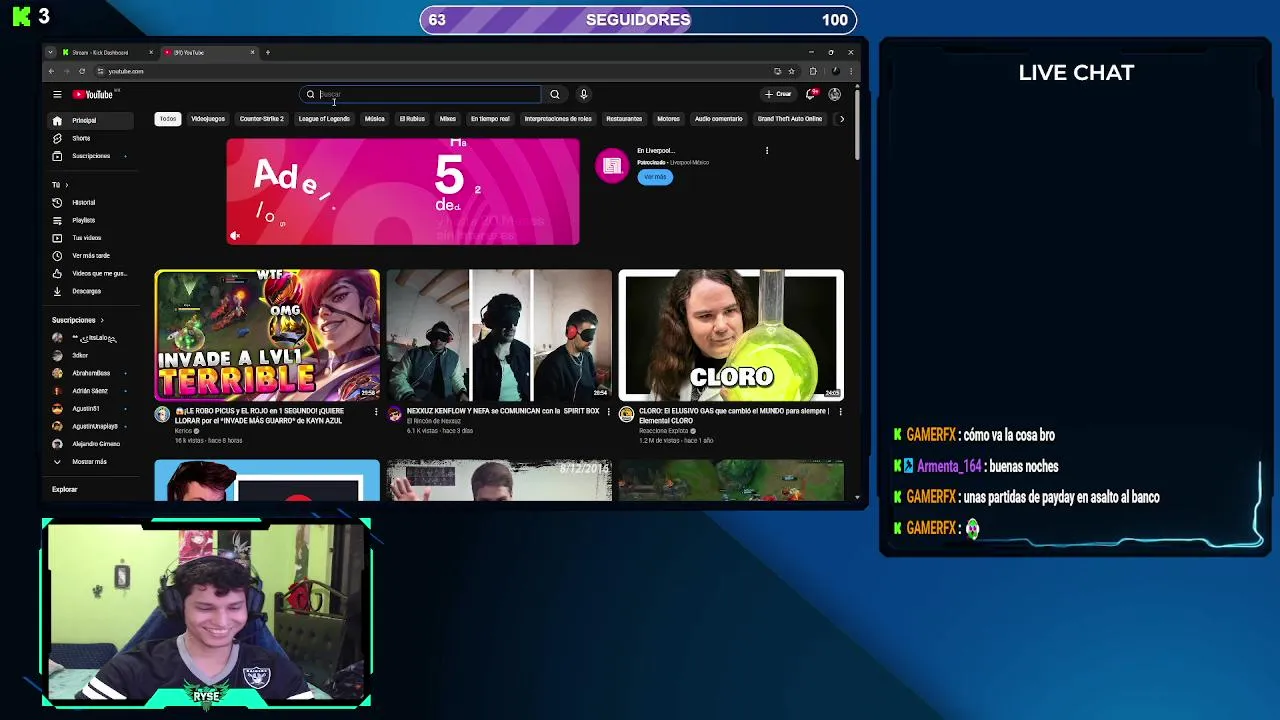Click the Liverpool advertiser logo
Image resolution: width=1280 pixels, height=720 pixels.
[x=612, y=166]
